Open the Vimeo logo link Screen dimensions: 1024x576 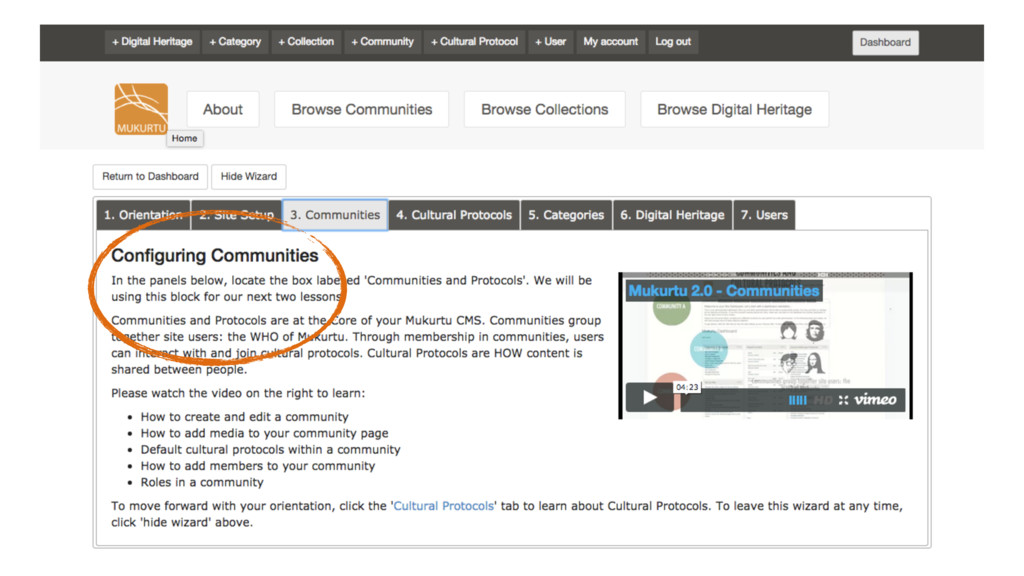[876, 399]
